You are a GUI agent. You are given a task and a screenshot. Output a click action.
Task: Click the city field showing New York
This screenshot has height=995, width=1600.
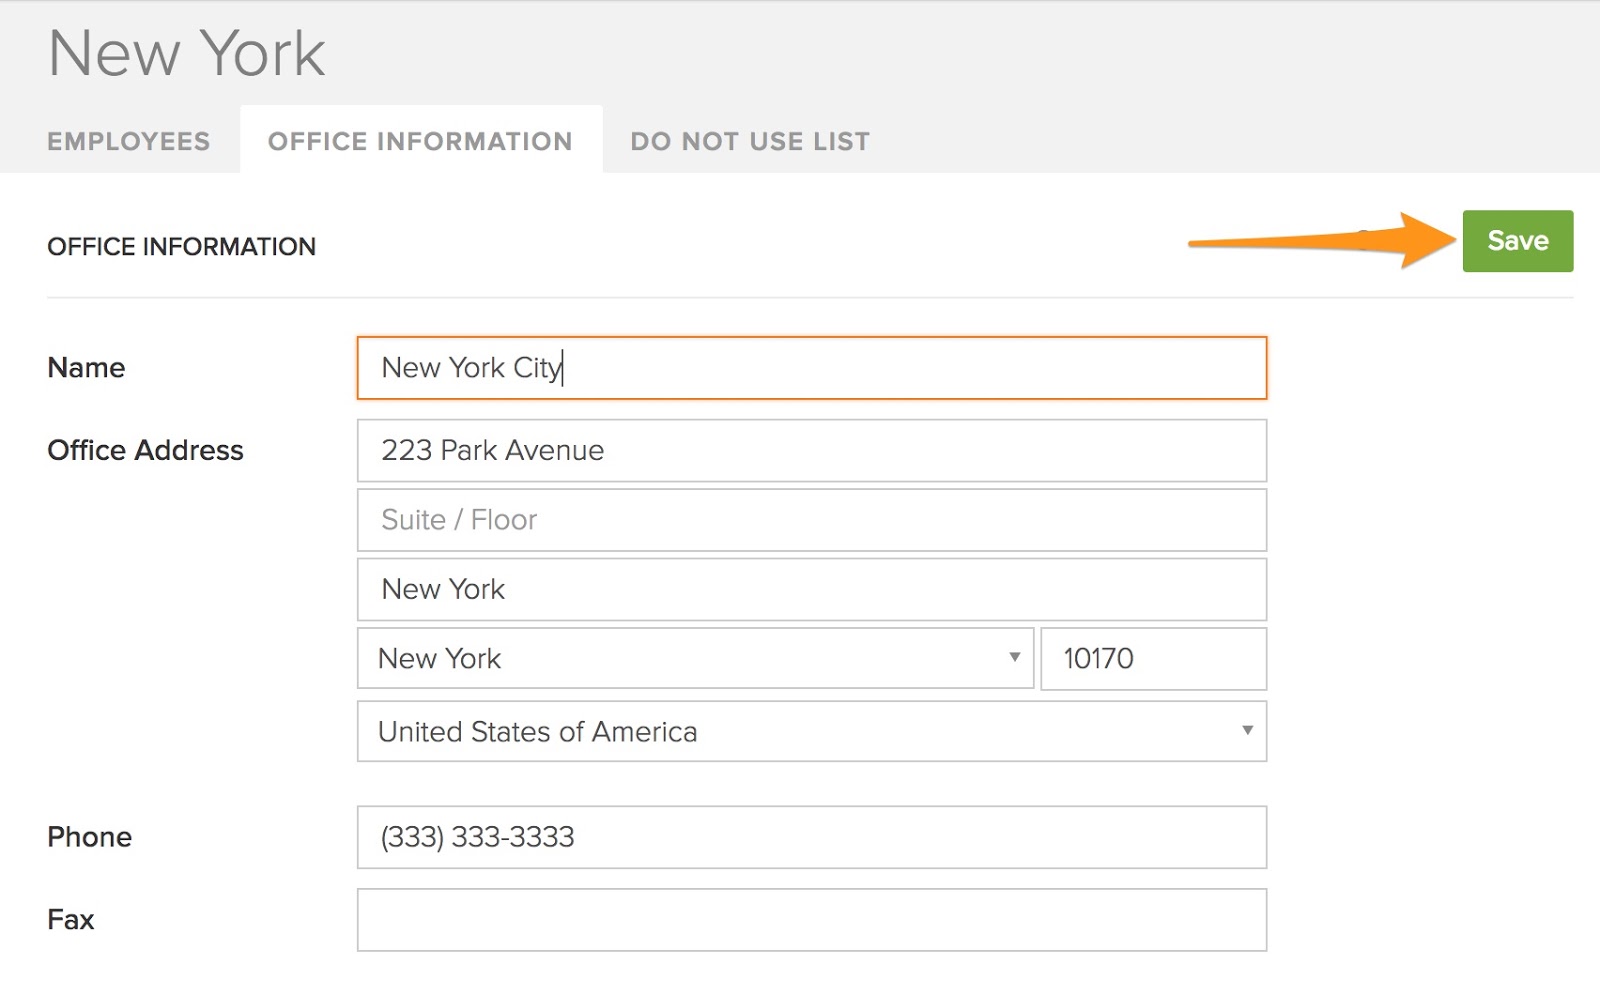(810, 589)
